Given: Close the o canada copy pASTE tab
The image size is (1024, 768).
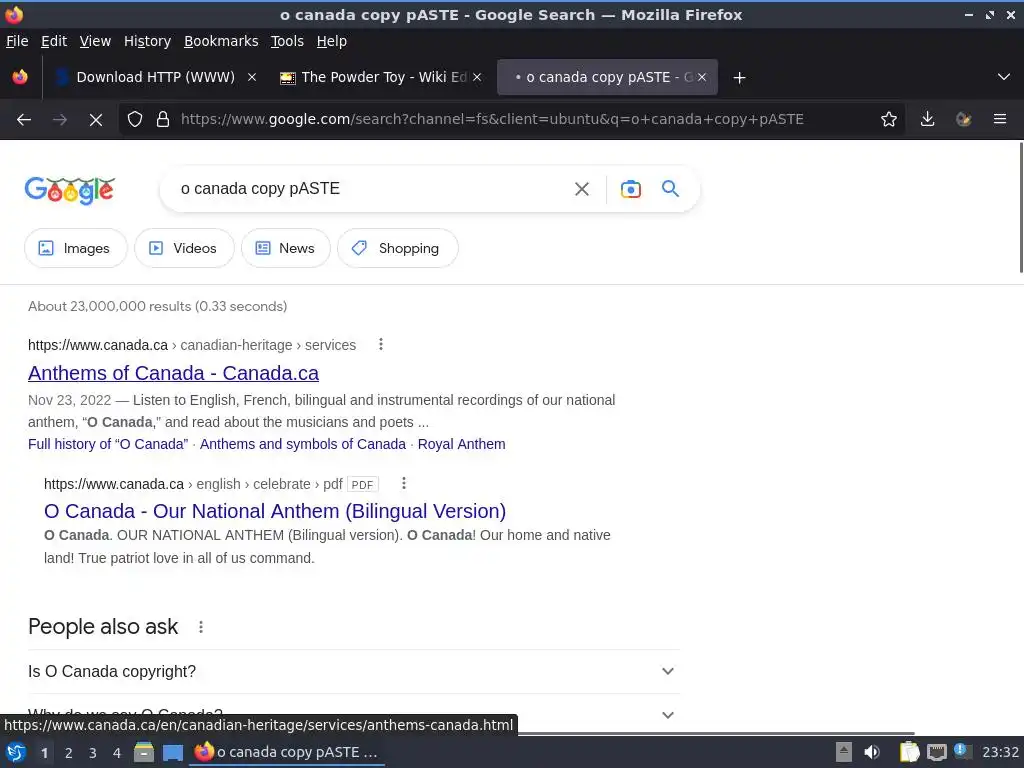Looking at the screenshot, I should pos(701,77).
